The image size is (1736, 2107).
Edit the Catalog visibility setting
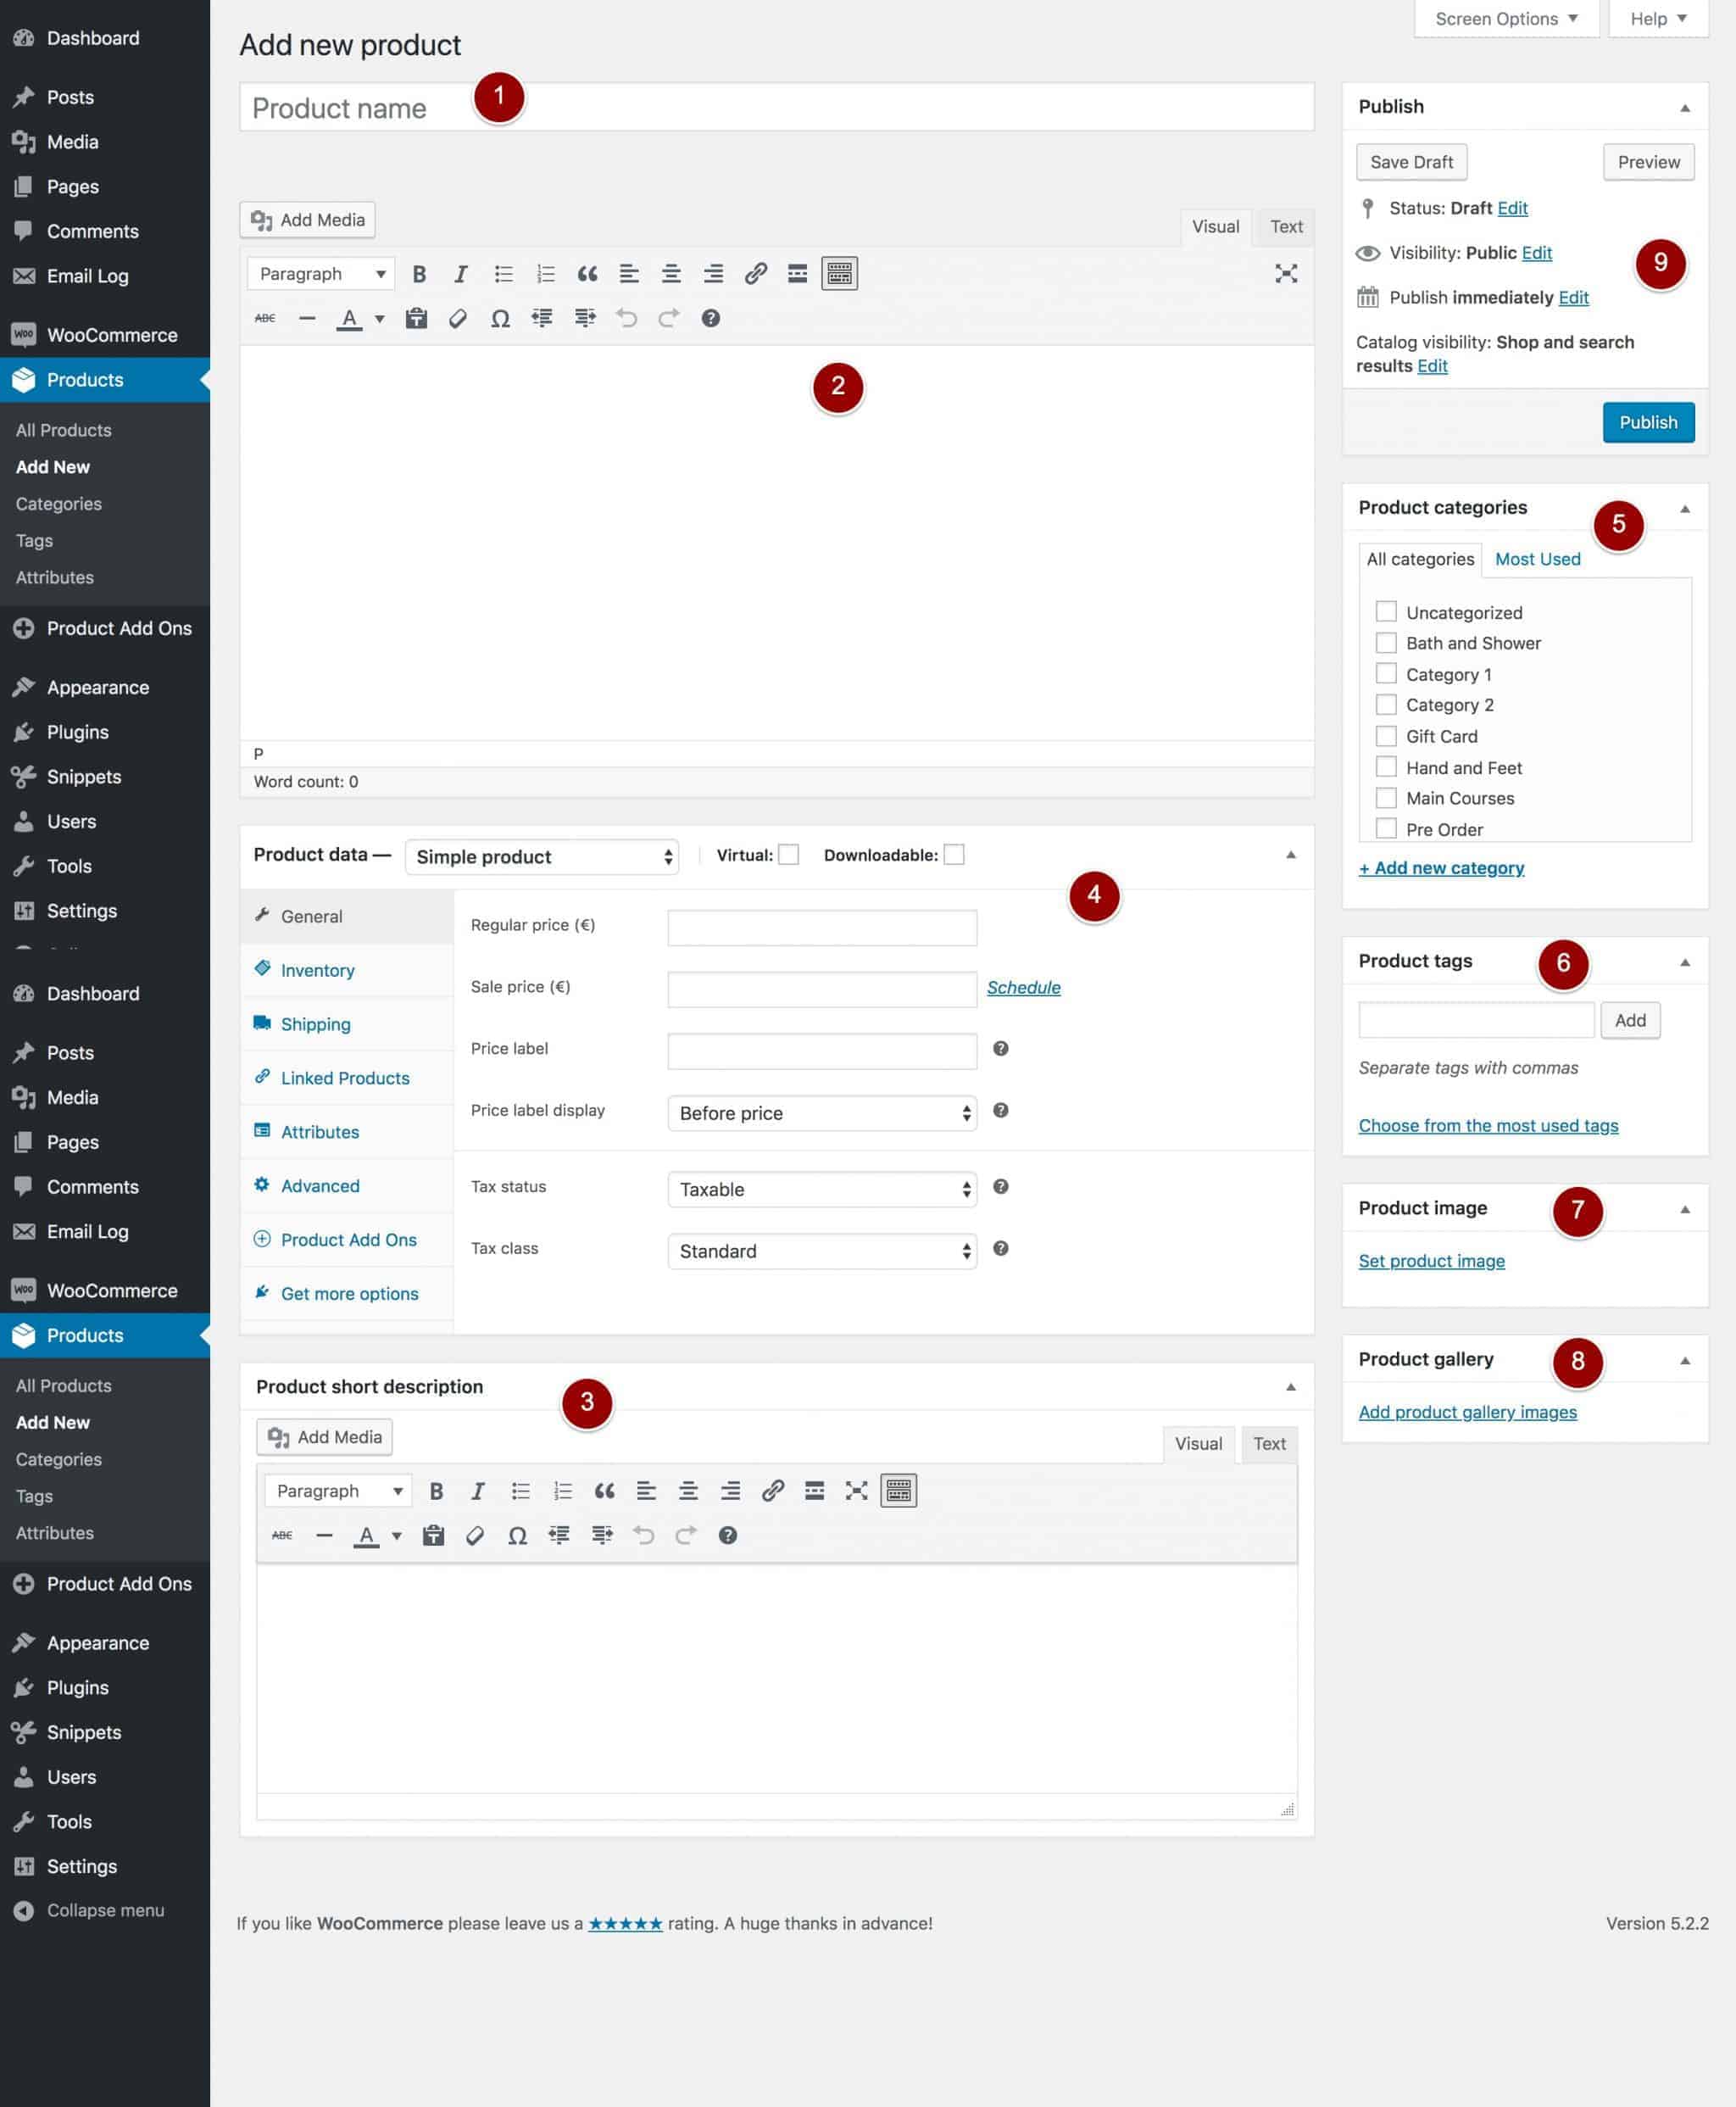point(1432,366)
